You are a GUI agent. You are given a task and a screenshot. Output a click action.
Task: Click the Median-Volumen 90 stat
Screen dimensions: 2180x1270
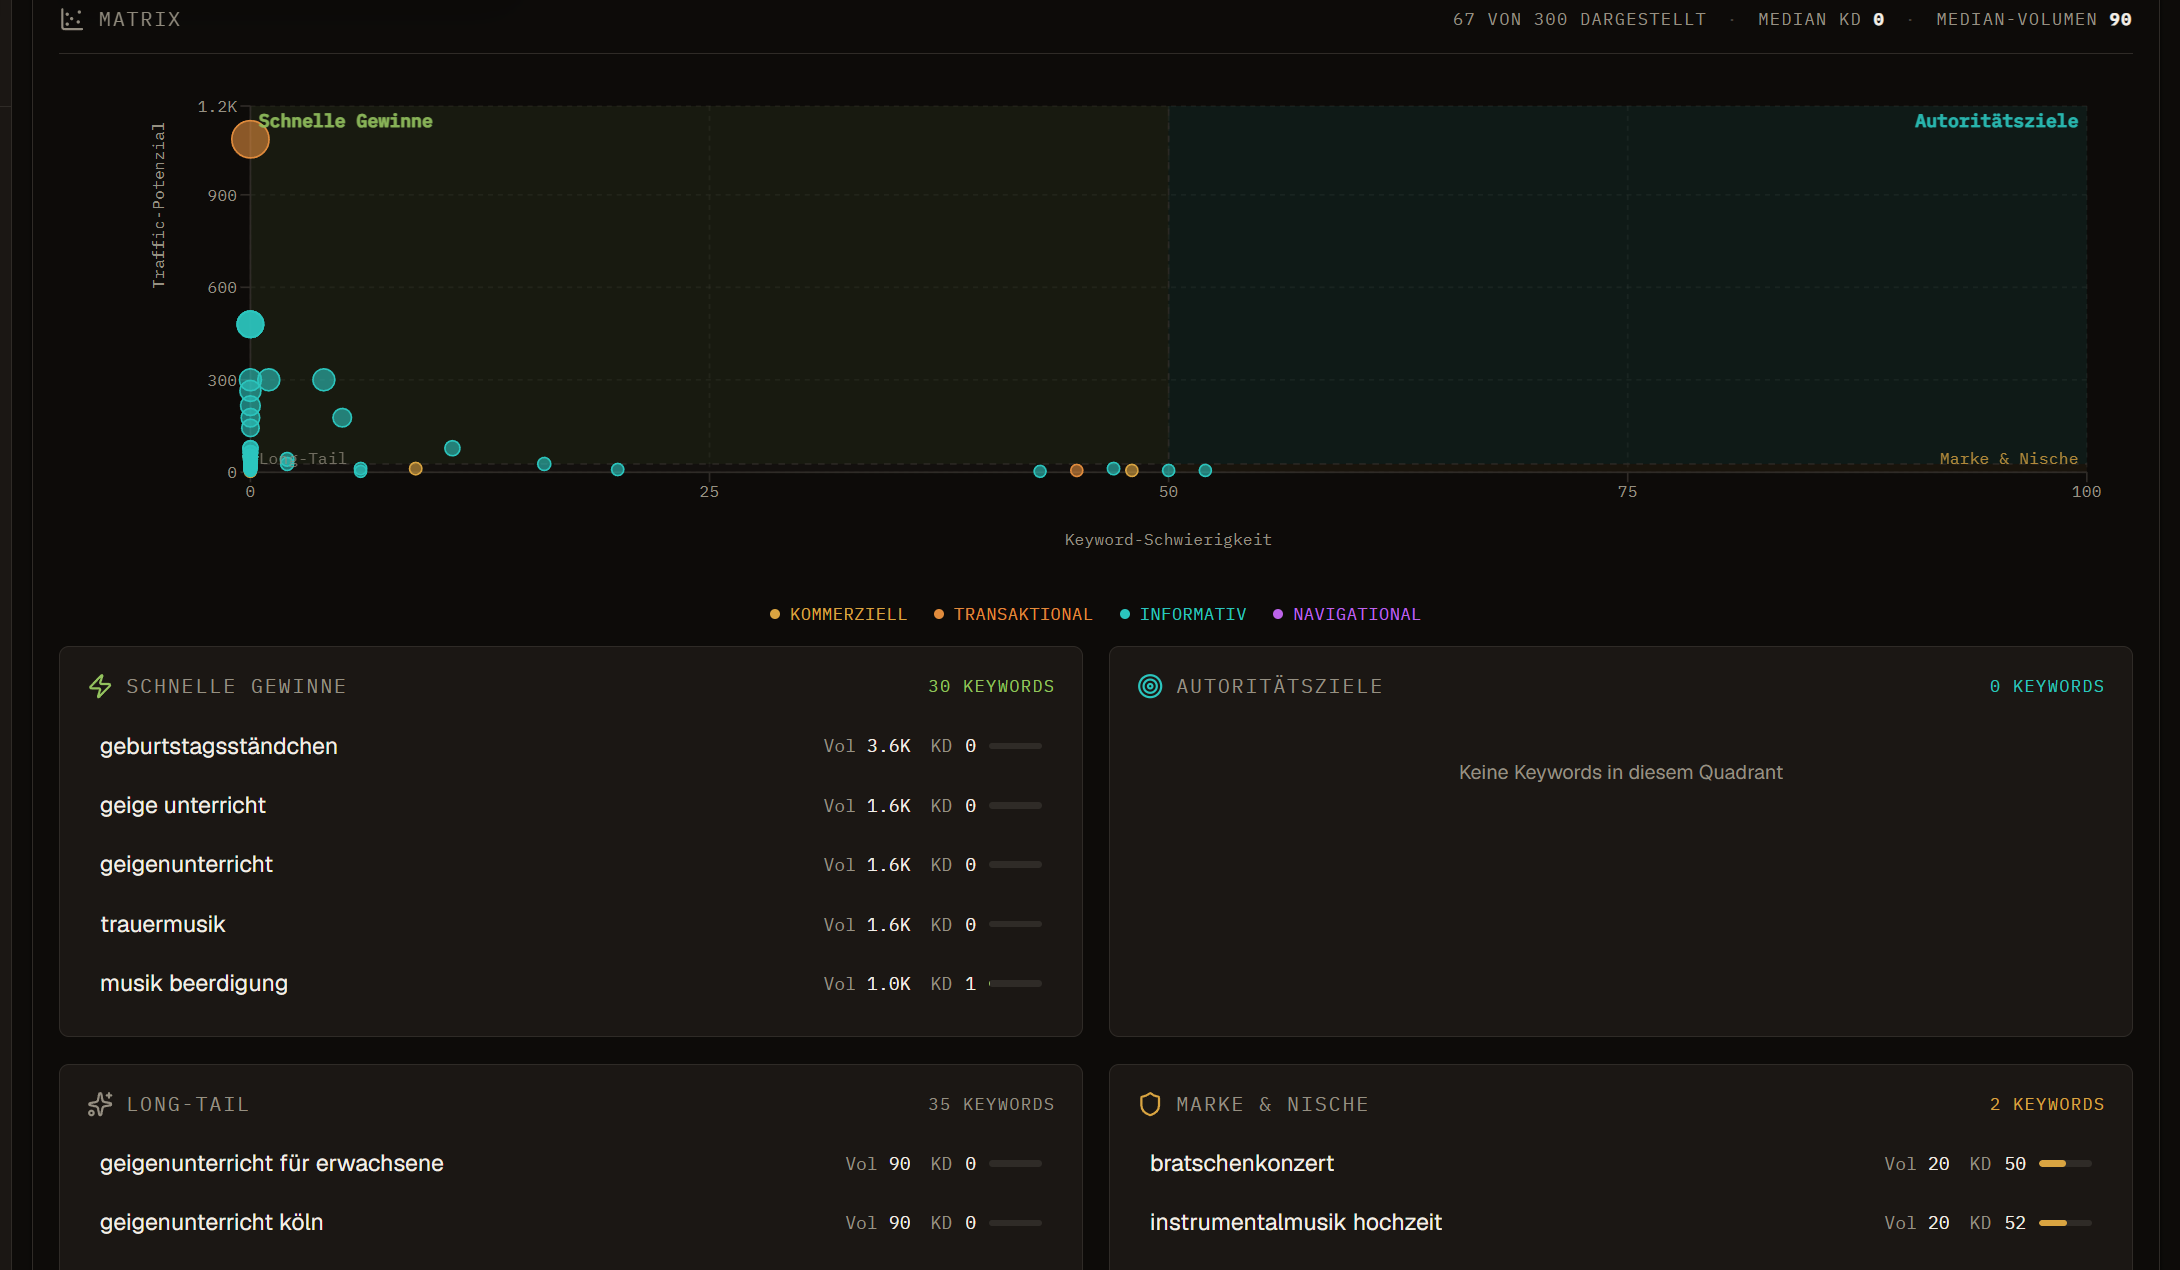(2034, 19)
